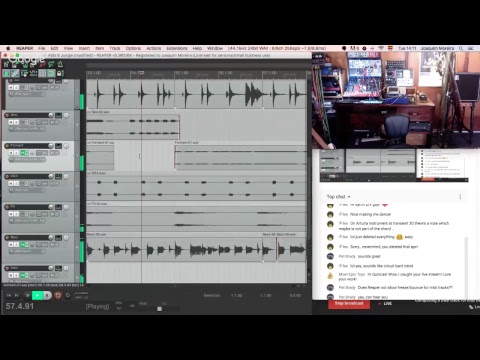Arm the Bass track for recording

point(7,237)
